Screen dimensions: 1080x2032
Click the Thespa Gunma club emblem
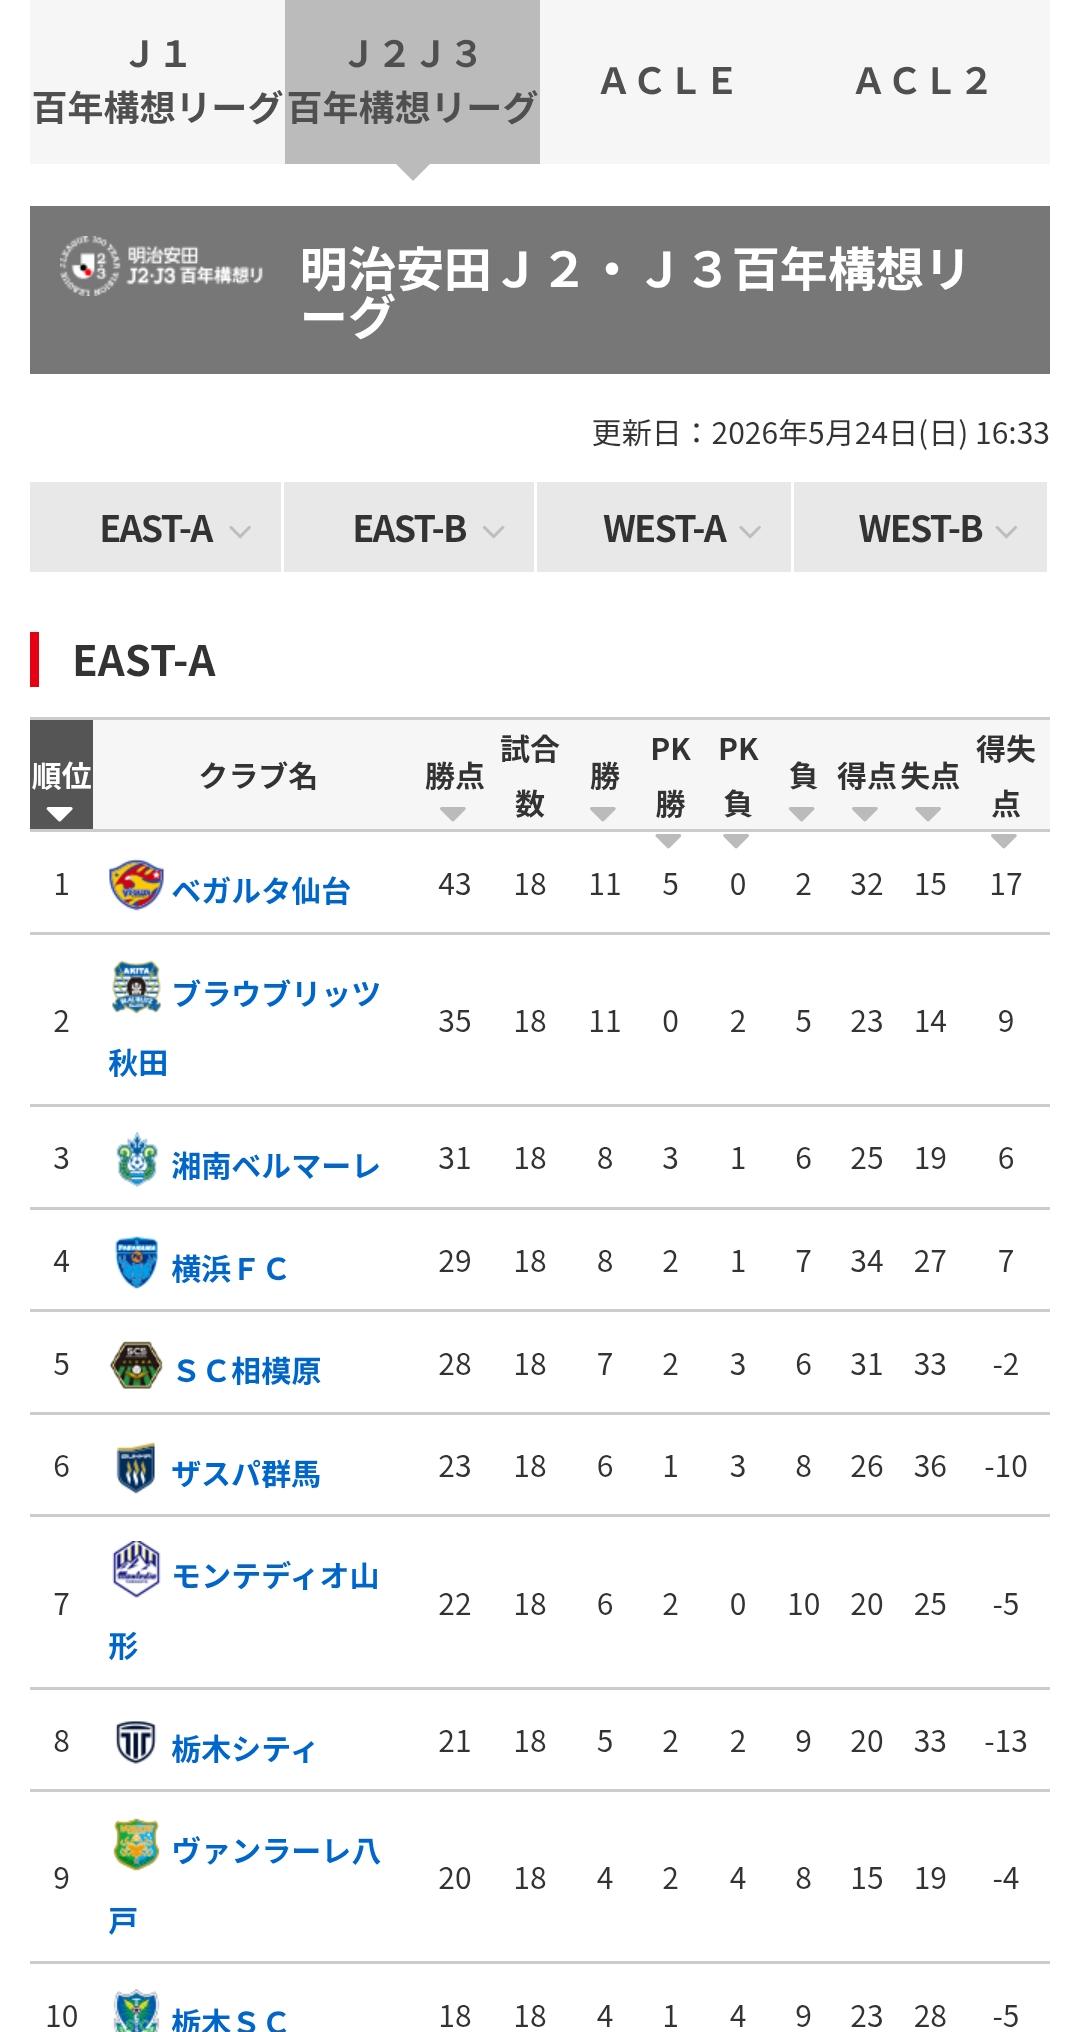click(135, 1468)
